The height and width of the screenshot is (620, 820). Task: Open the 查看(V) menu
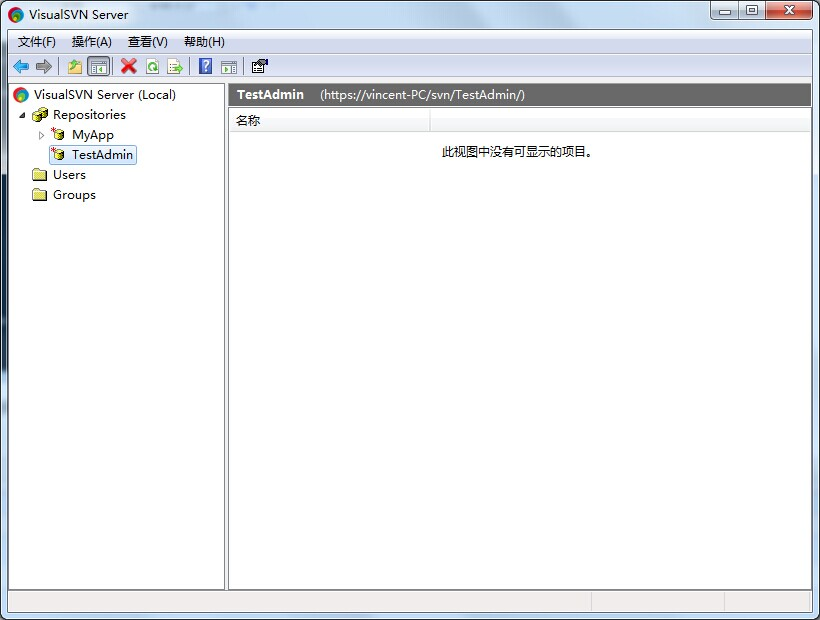click(x=146, y=41)
